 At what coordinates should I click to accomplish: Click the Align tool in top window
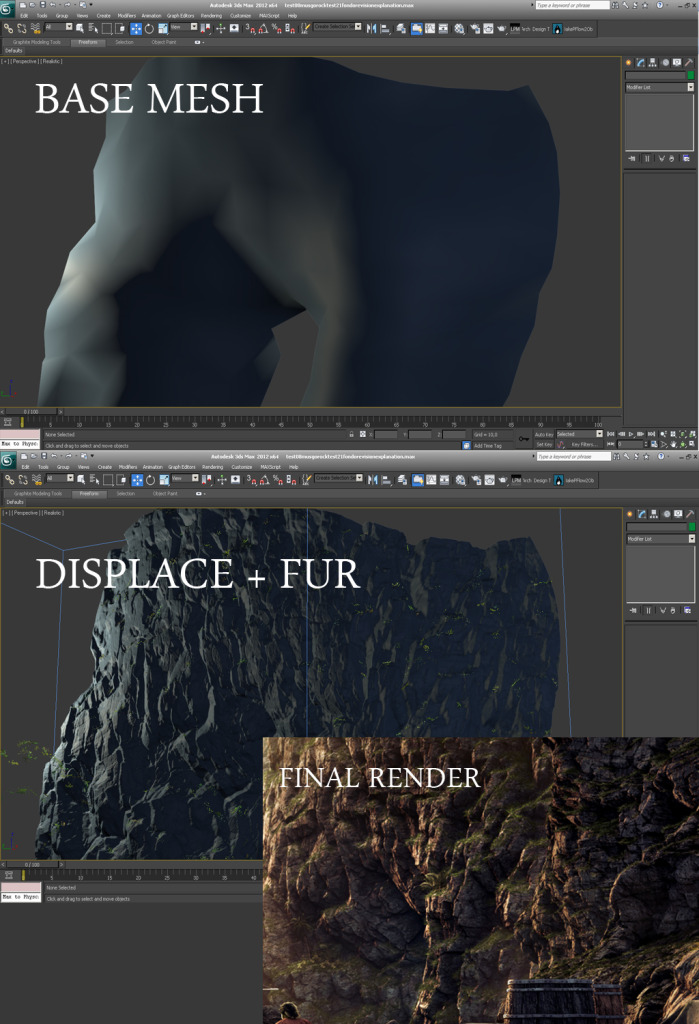click(385, 28)
